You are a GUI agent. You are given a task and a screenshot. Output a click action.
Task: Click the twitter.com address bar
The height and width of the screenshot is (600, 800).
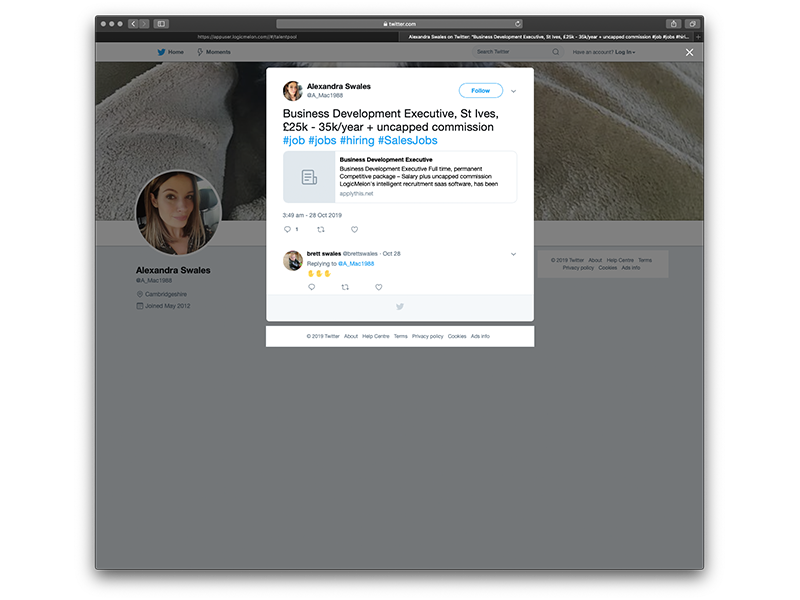(399, 23)
